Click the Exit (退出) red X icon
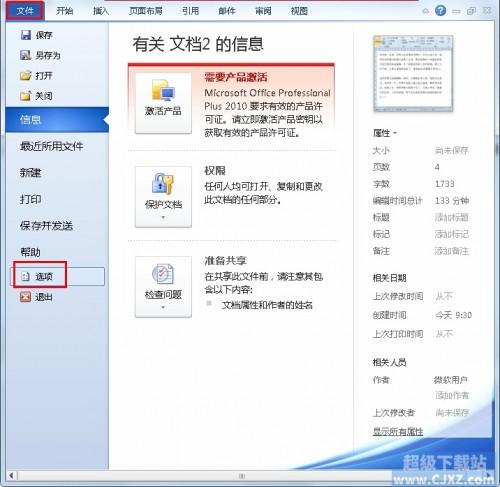 pos(26,297)
